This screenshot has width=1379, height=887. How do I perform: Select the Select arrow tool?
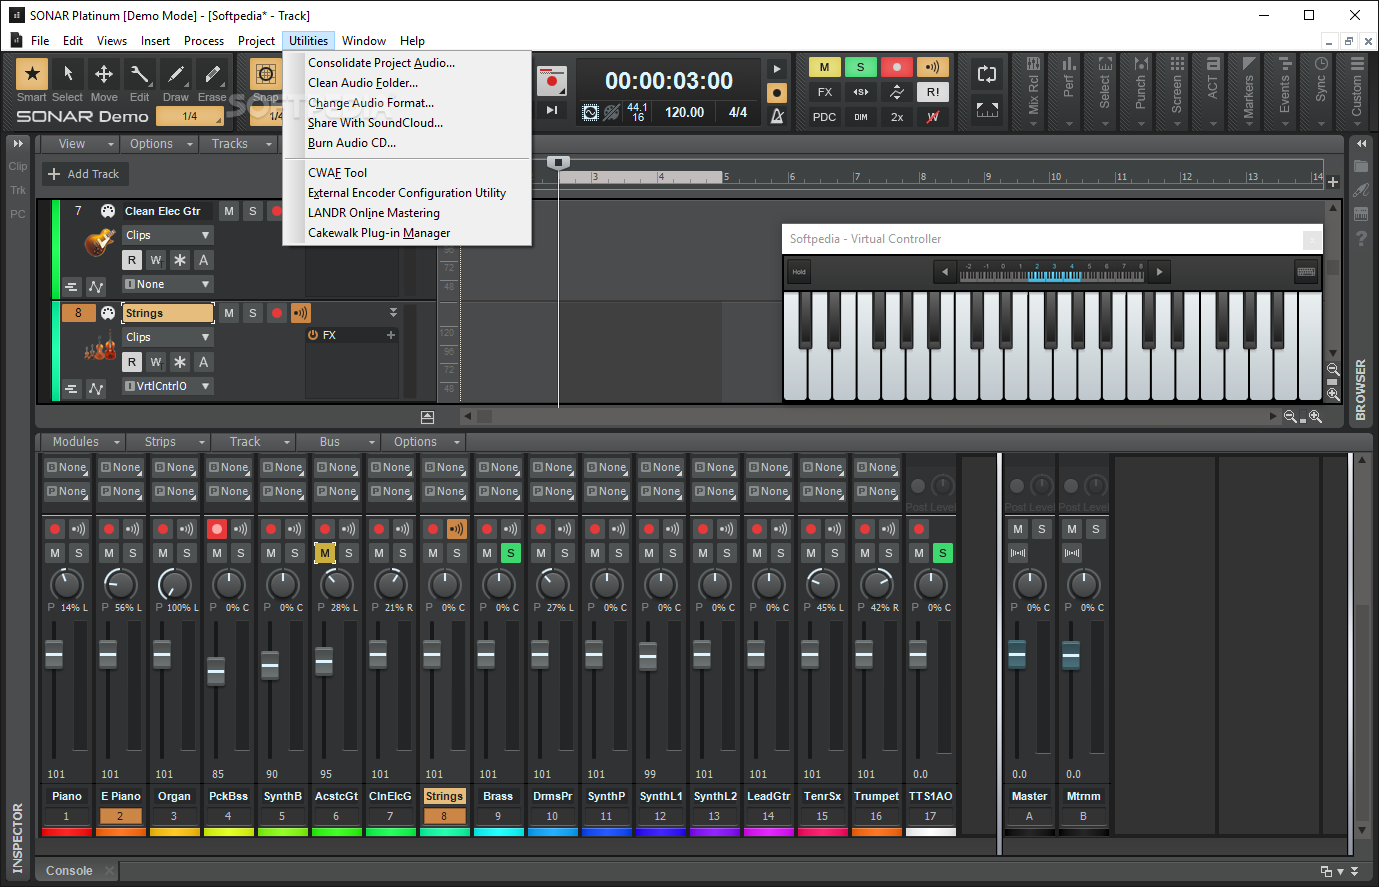pos(67,74)
